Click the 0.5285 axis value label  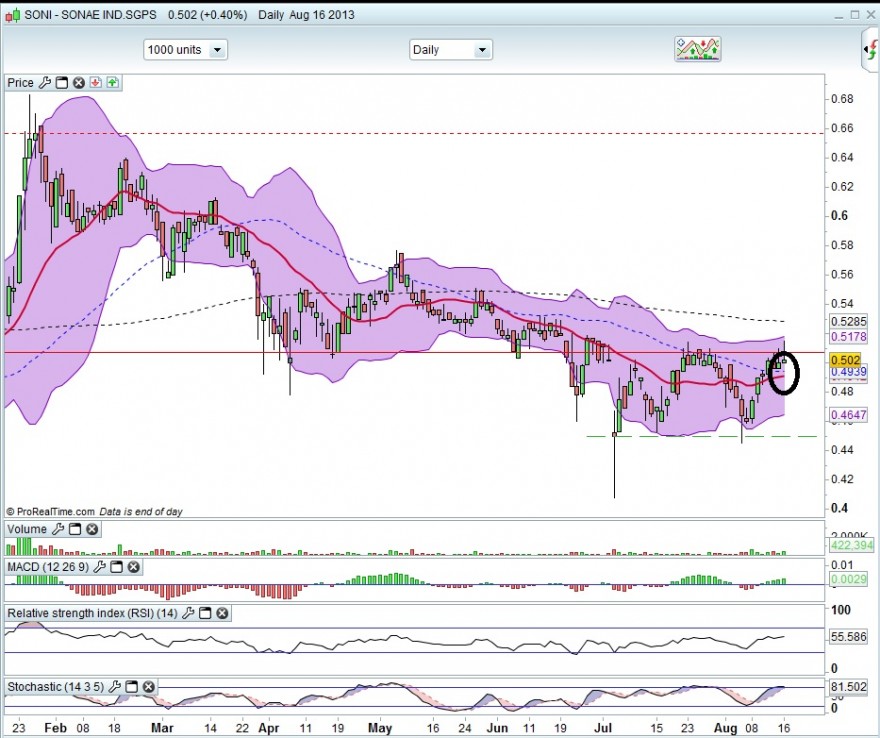(x=848, y=322)
